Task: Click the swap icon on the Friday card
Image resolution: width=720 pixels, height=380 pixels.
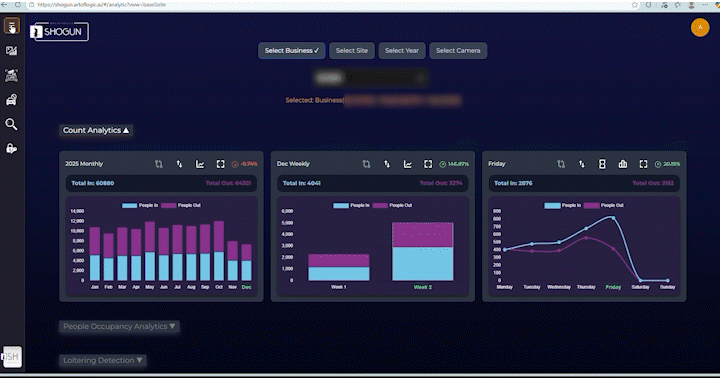Action: coord(561,164)
